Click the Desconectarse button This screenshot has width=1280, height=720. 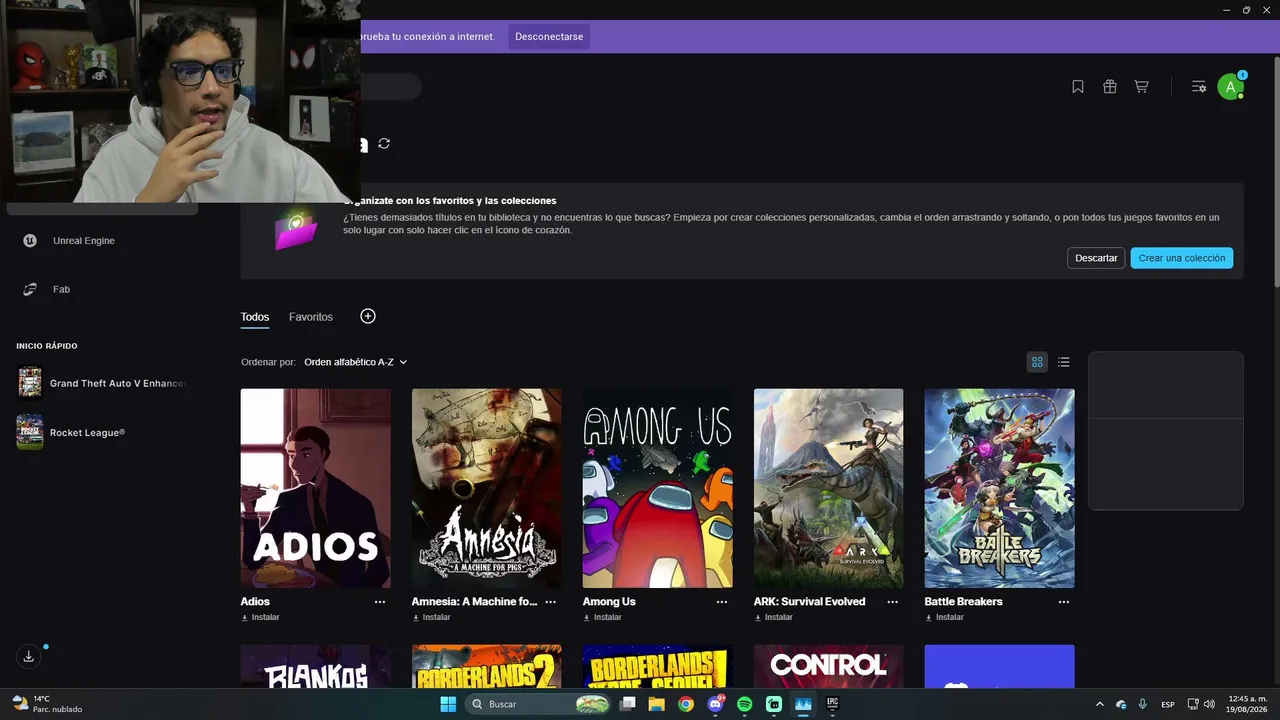click(x=549, y=37)
